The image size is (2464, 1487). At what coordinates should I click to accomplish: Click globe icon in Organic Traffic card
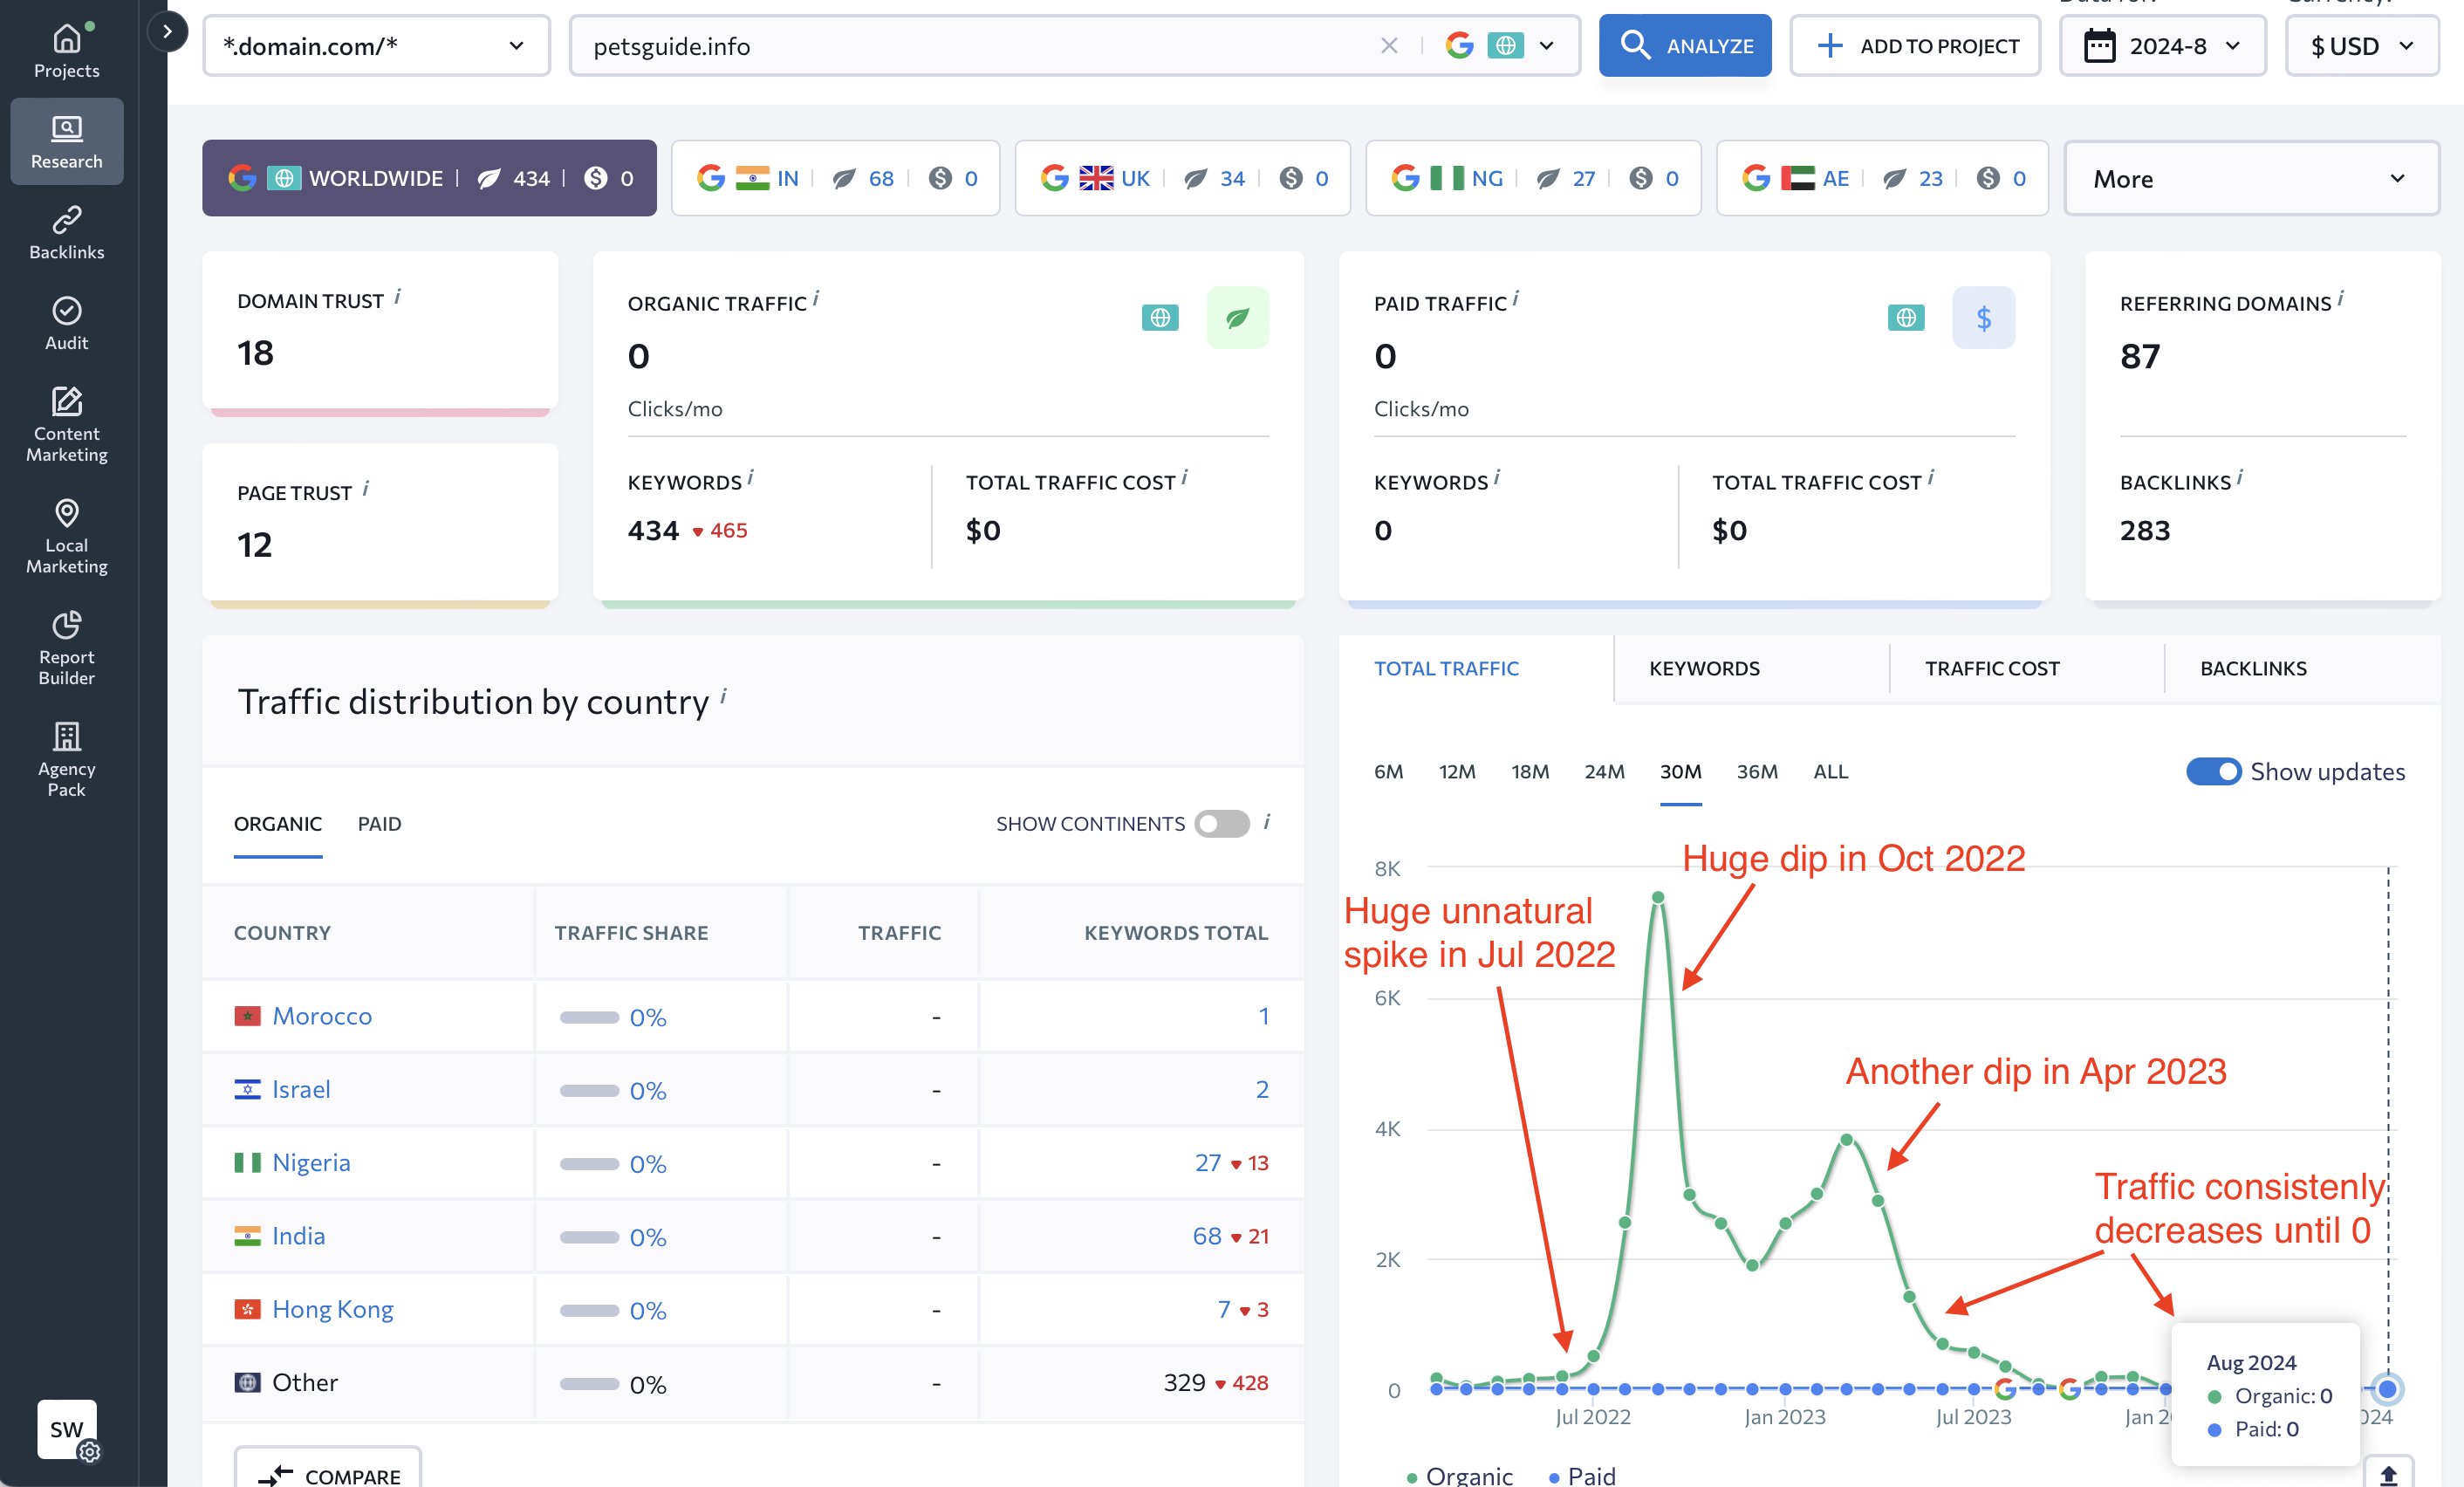[x=1159, y=317]
